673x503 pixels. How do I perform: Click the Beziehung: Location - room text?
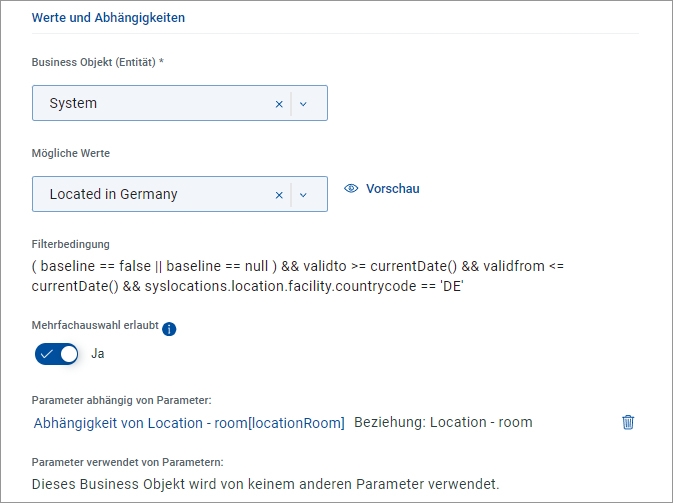click(x=443, y=422)
